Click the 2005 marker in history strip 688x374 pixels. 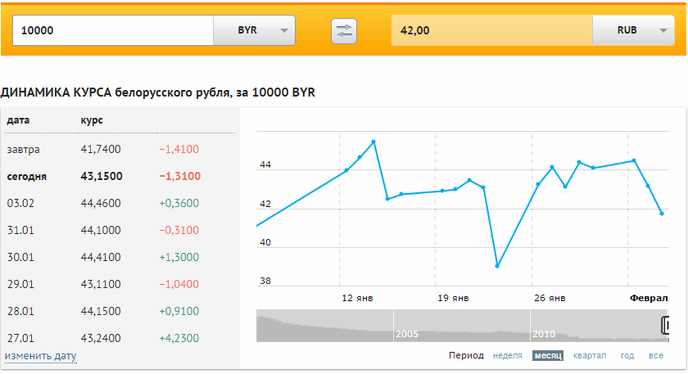click(407, 334)
